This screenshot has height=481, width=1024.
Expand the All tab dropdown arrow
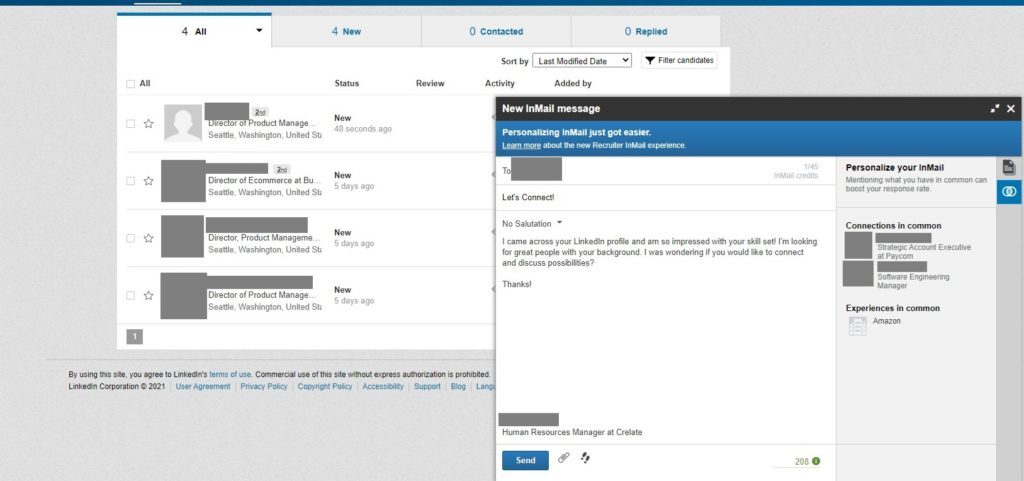(x=259, y=31)
